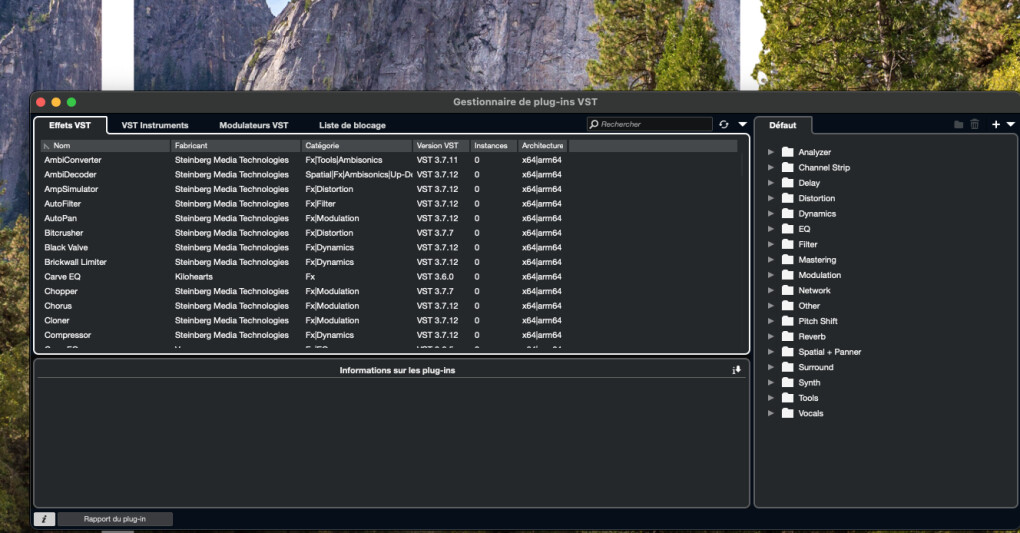Click the trash delete icon in collection panel
Screen dimensions: 1020x533
point(974,124)
